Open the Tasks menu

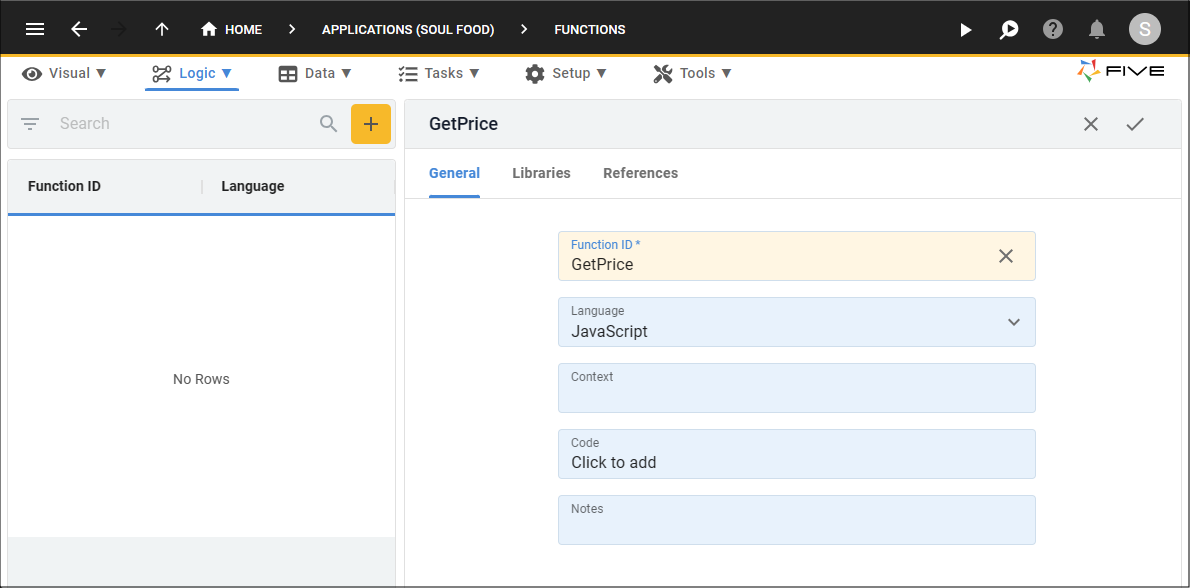439,74
